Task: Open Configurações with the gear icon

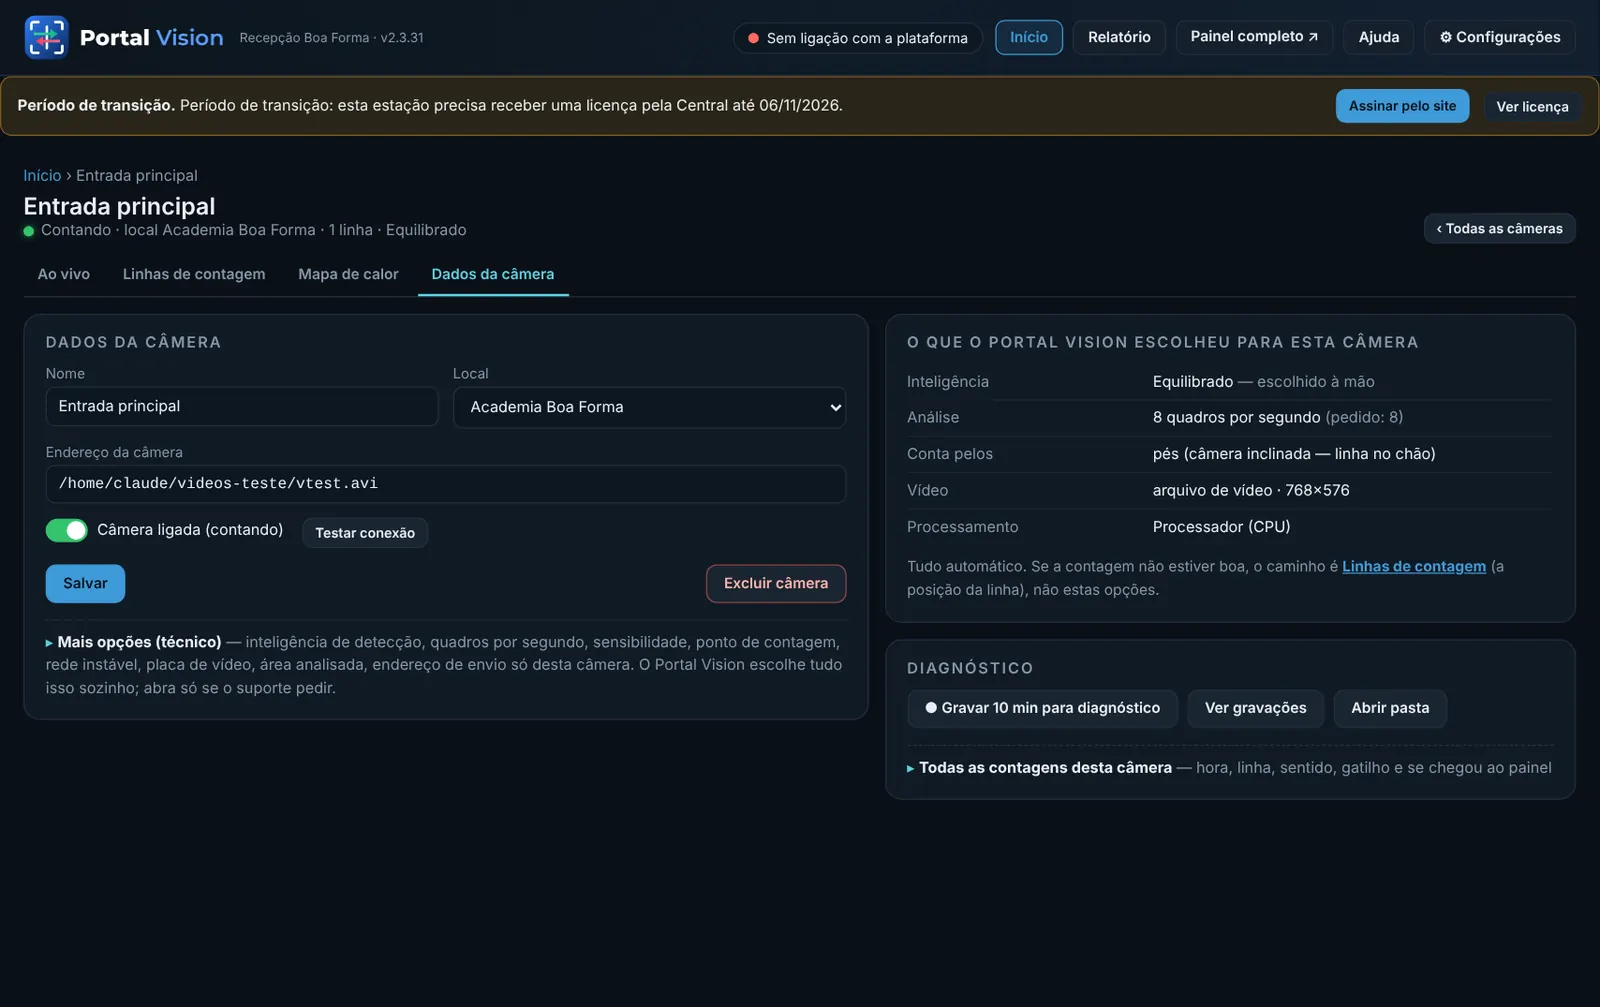Action: coord(1500,37)
